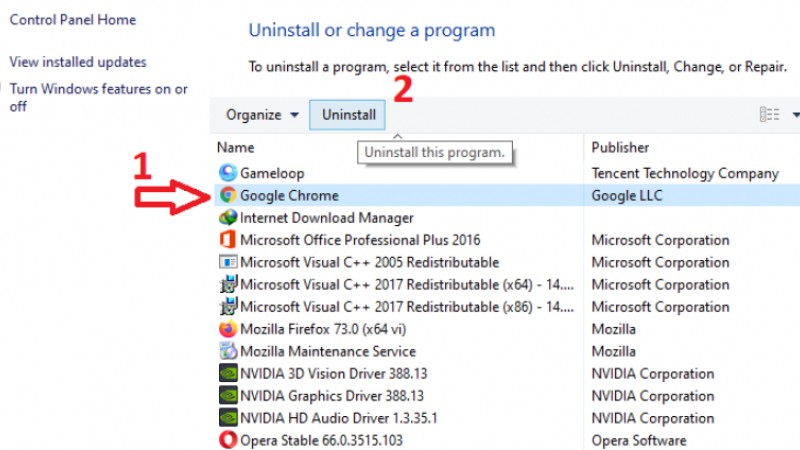Sort list by Name column header
This screenshot has width=800, height=450.
(235, 147)
